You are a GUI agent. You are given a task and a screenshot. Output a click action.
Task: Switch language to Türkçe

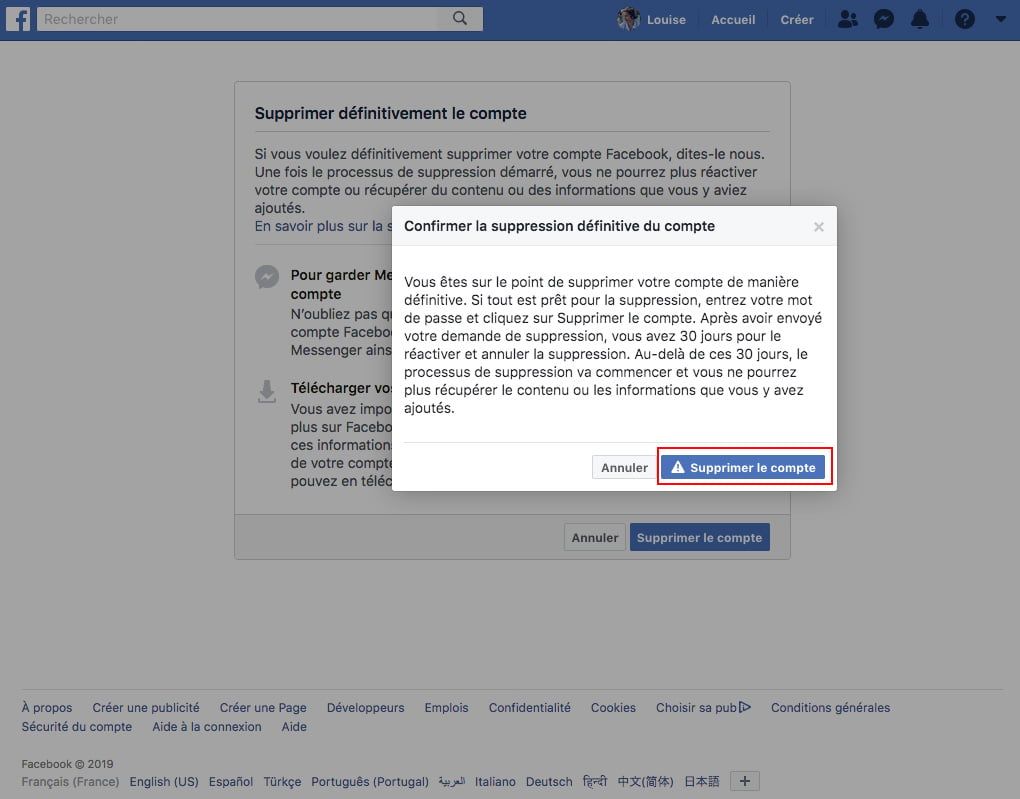click(x=282, y=781)
